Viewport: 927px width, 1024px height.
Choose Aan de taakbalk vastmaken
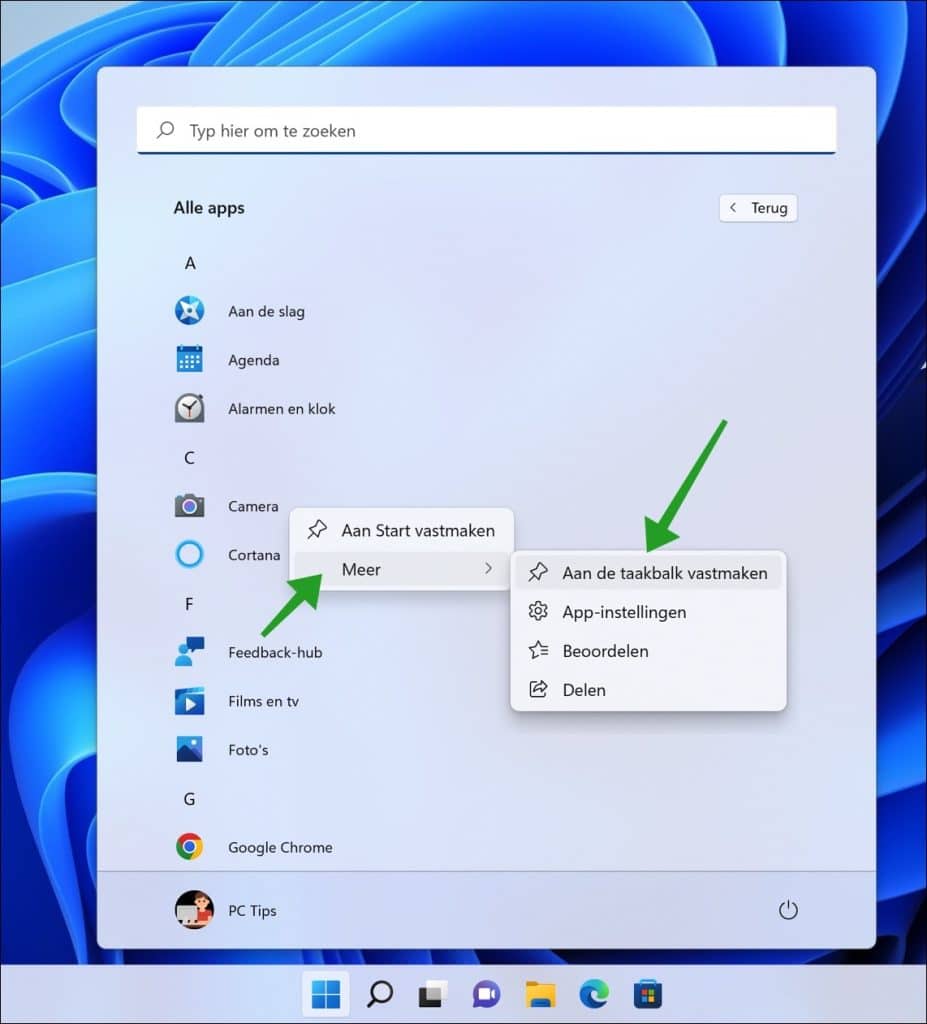648,573
